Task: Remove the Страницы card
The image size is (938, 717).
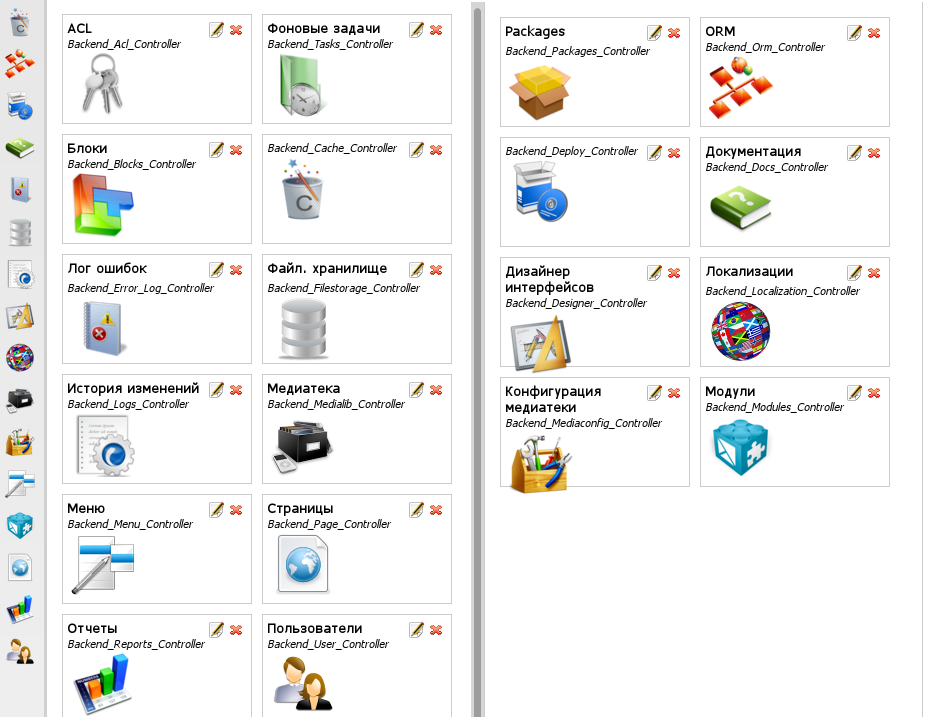Action: (x=436, y=510)
